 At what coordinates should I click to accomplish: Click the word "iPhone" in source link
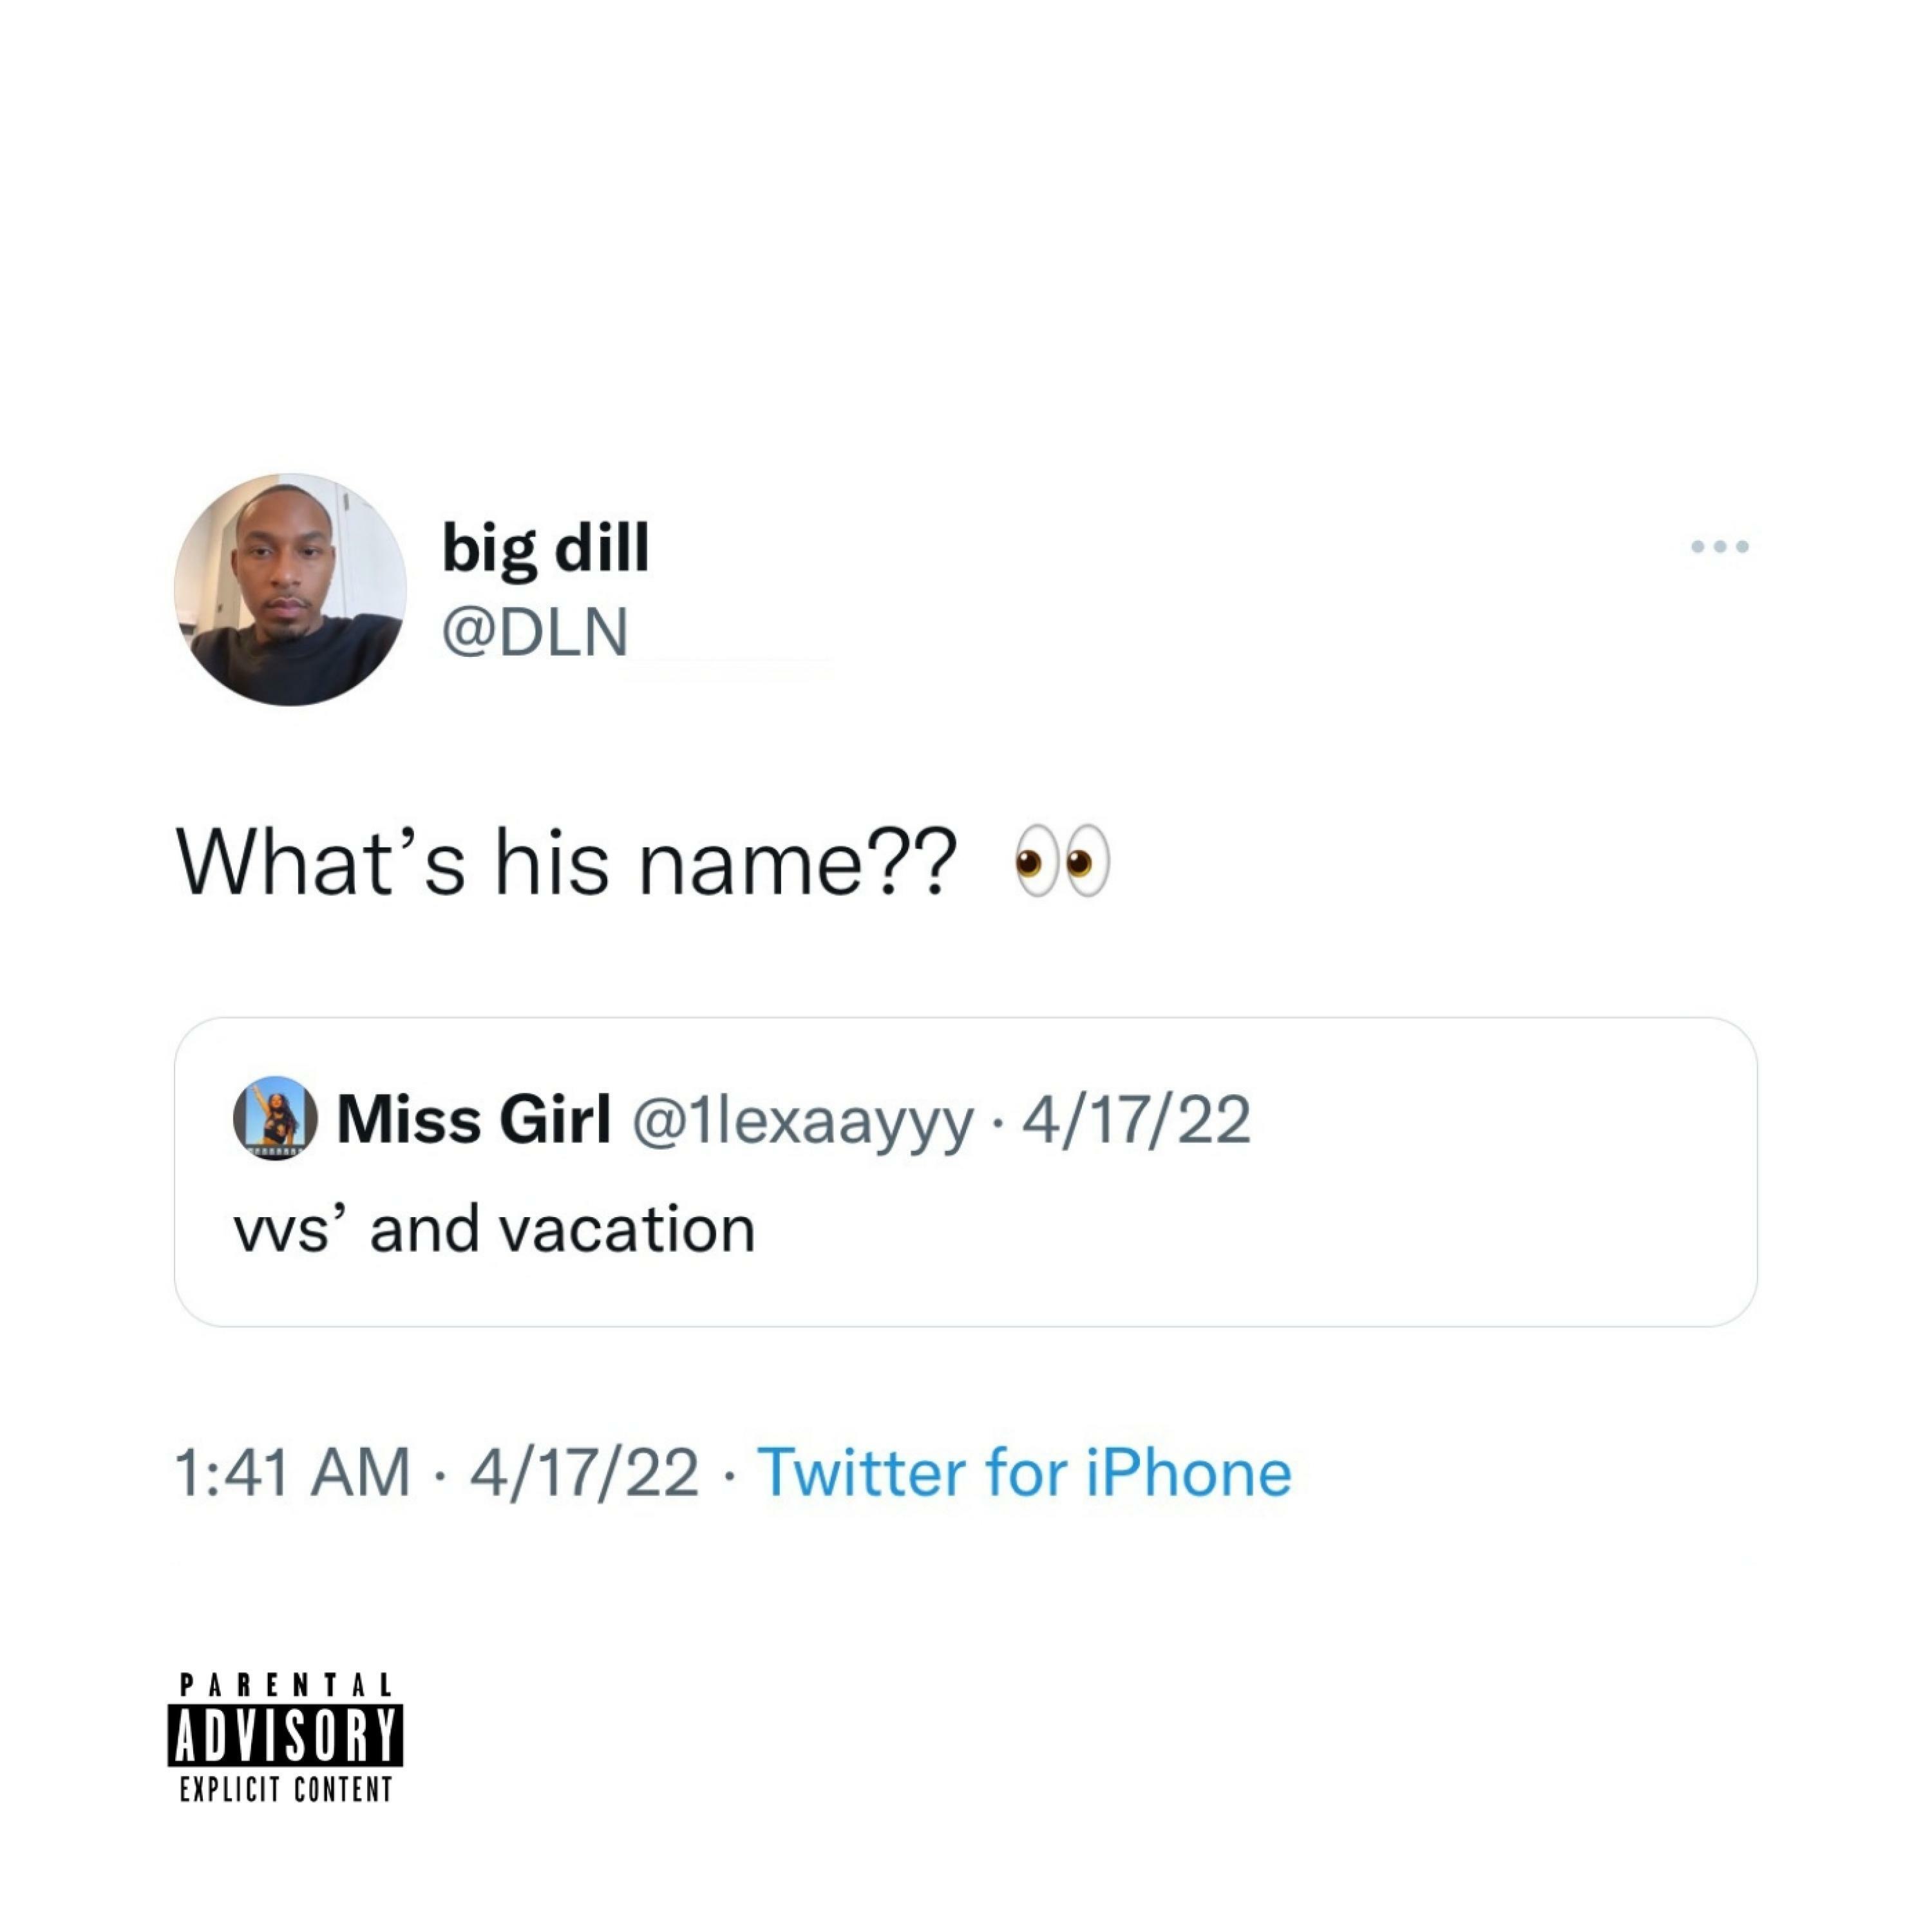1189,1472
